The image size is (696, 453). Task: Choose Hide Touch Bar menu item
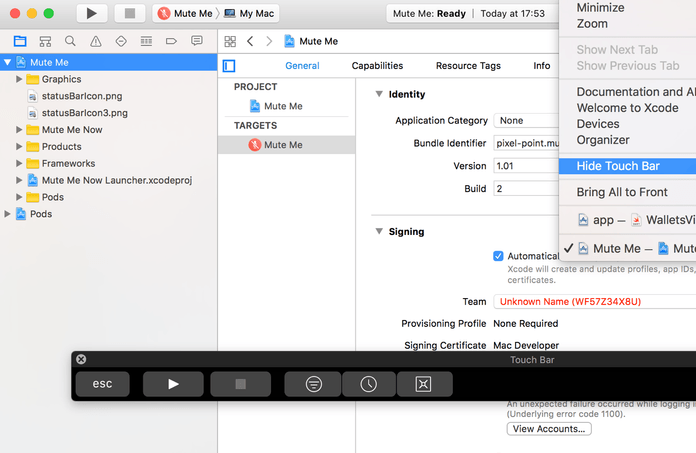tap(627, 166)
